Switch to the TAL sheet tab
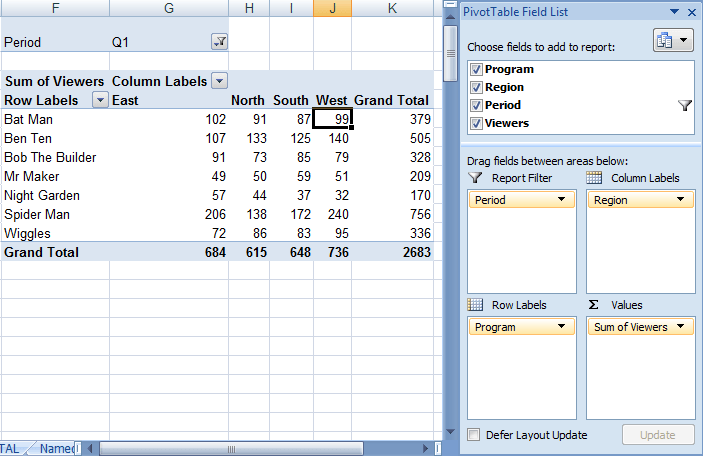This screenshot has height=456, width=703. pyautogui.click(x=10, y=448)
